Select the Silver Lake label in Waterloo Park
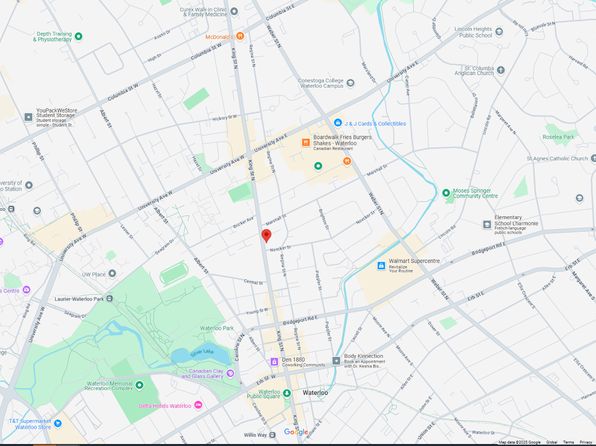This screenshot has height=446, width=596. [x=202, y=352]
